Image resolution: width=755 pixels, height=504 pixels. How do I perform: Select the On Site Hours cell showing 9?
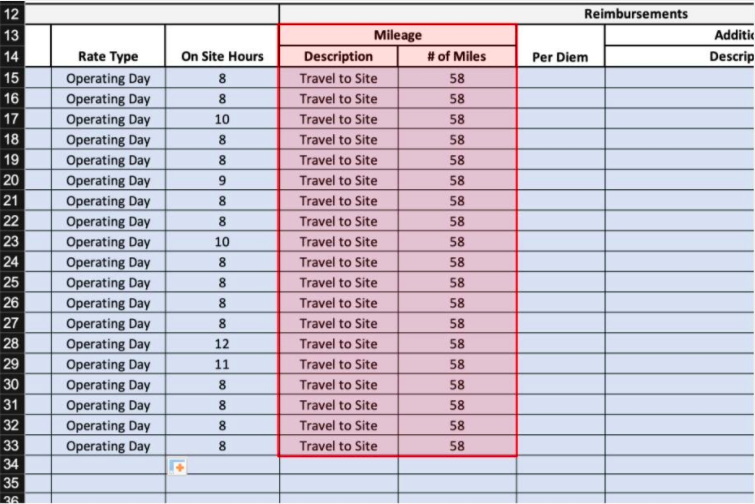point(222,181)
